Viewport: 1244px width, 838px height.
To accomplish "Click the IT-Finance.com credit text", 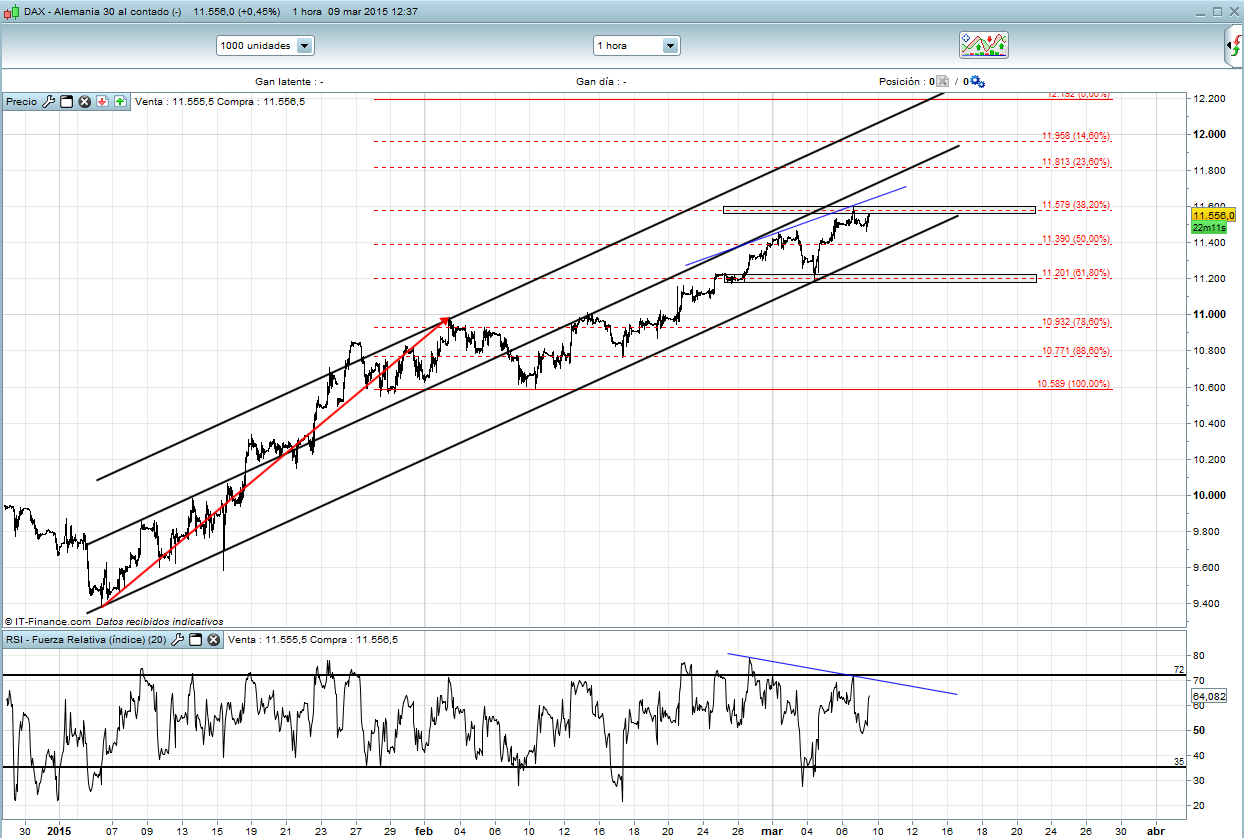I will (x=48, y=621).
